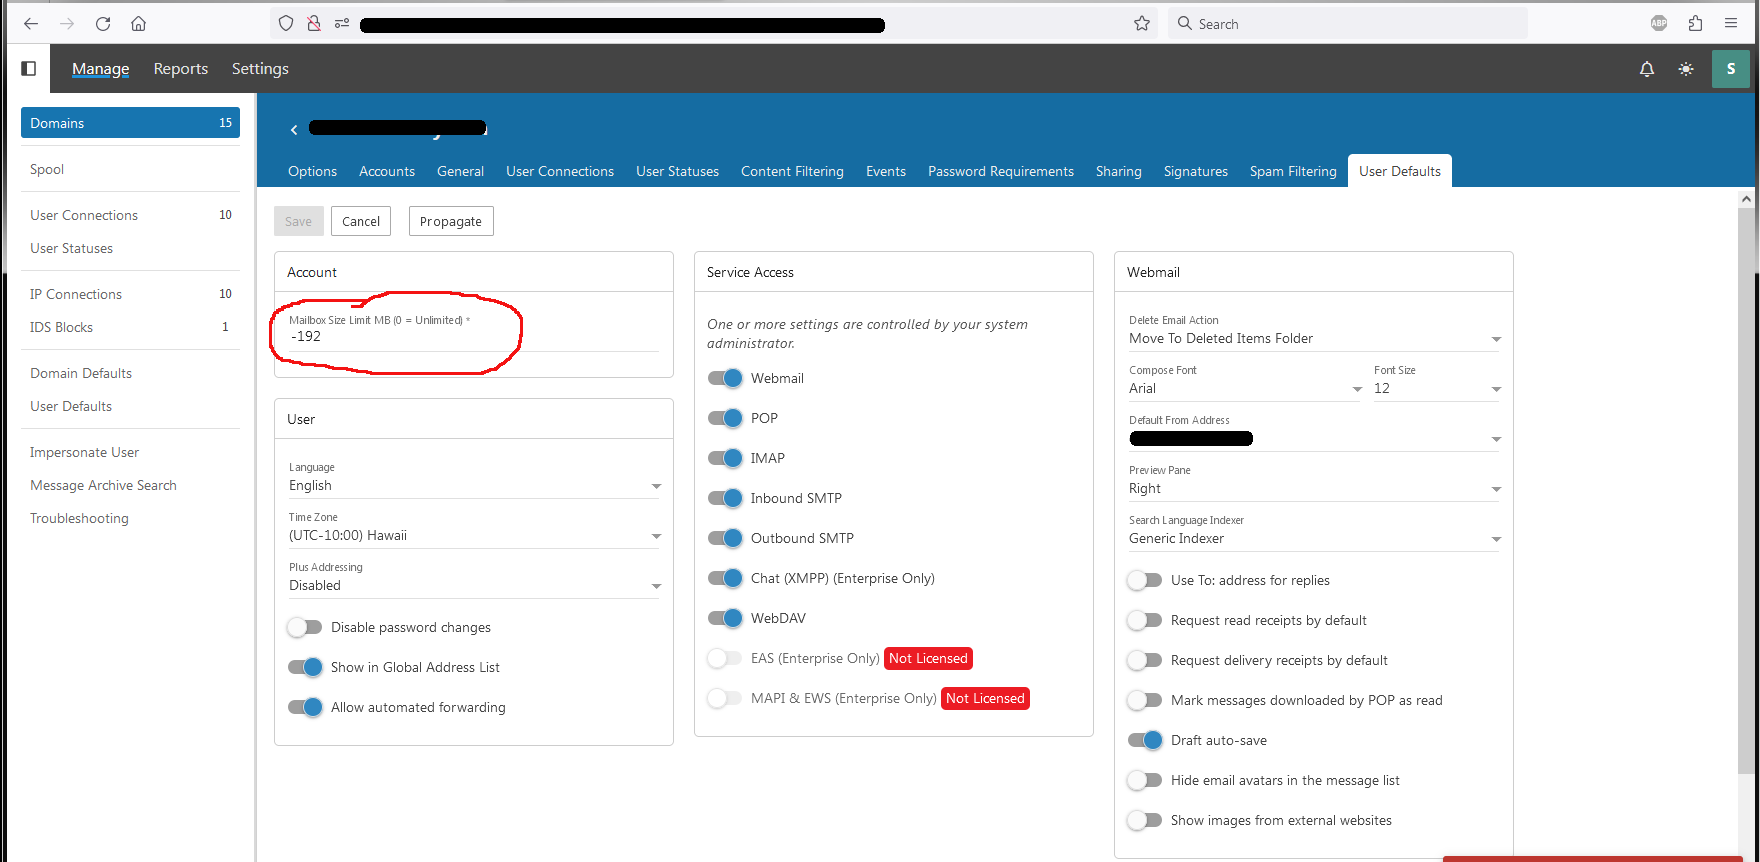Image resolution: width=1760 pixels, height=862 pixels.
Task: Click the back chevron beside domain name
Action: click(x=294, y=130)
